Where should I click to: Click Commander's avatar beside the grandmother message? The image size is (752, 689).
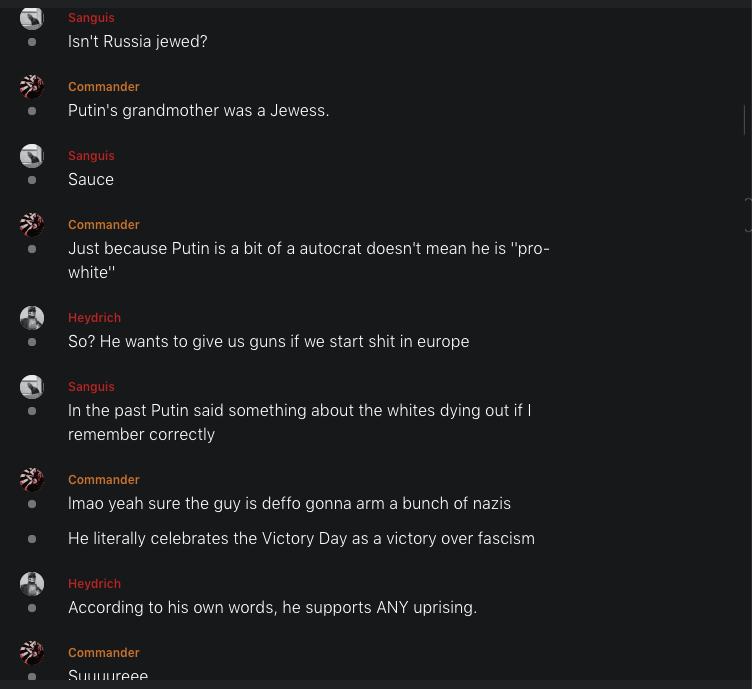(x=32, y=87)
